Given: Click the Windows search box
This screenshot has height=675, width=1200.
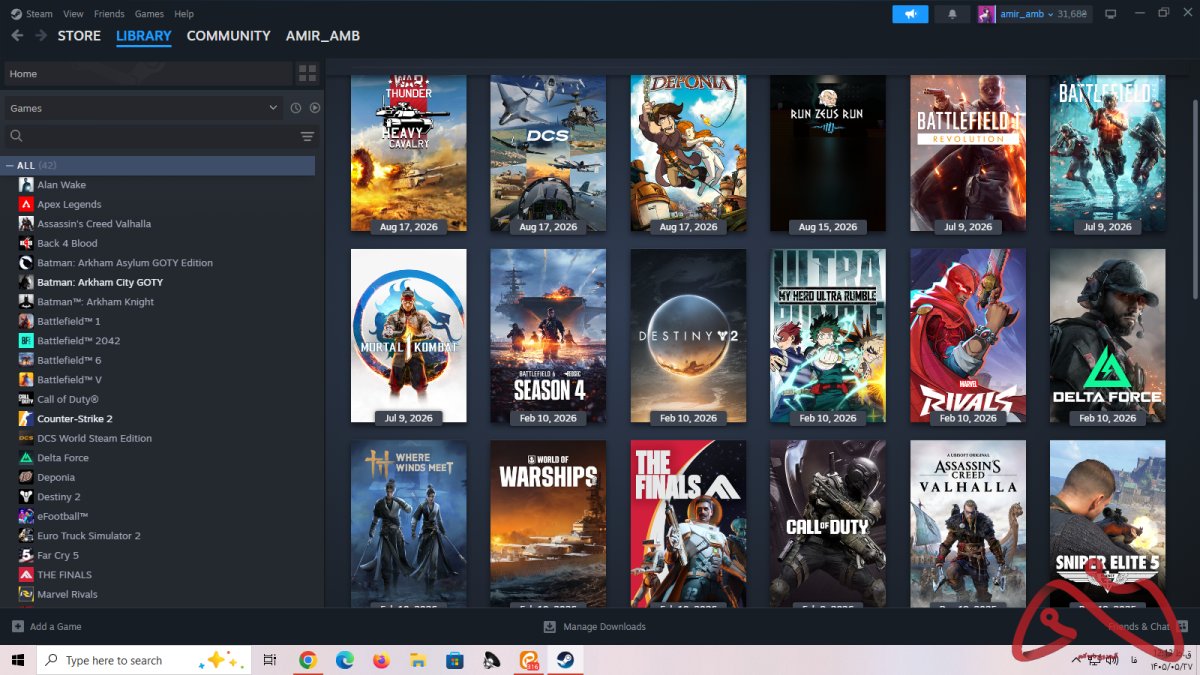Looking at the screenshot, I should [x=144, y=660].
